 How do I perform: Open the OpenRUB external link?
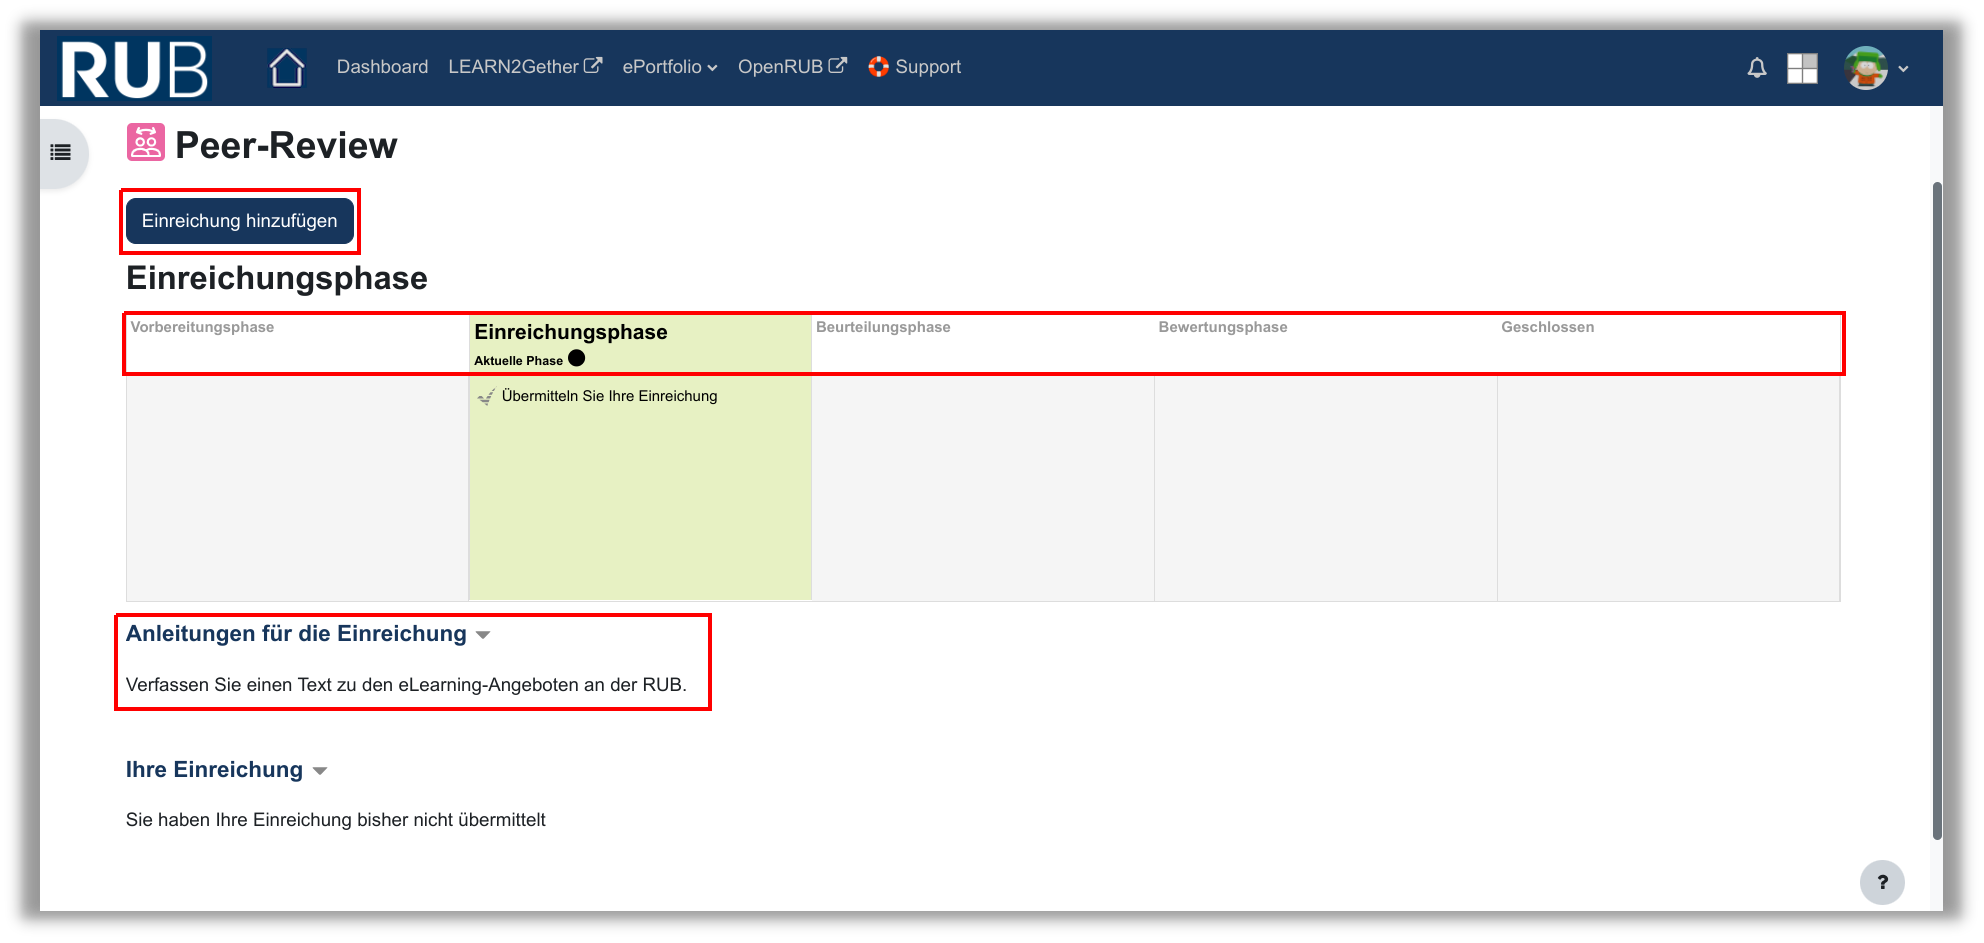click(791, 67)
